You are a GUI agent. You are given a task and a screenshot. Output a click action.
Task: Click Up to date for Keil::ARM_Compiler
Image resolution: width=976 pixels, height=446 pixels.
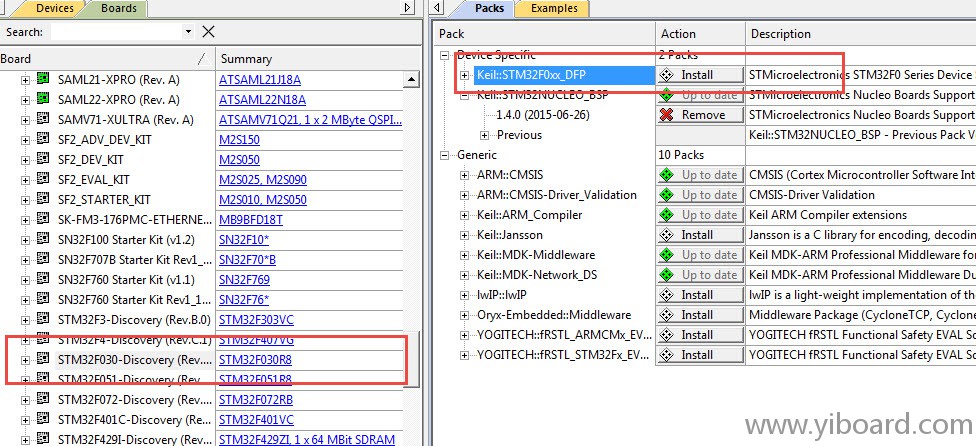[x=700, y=215]
